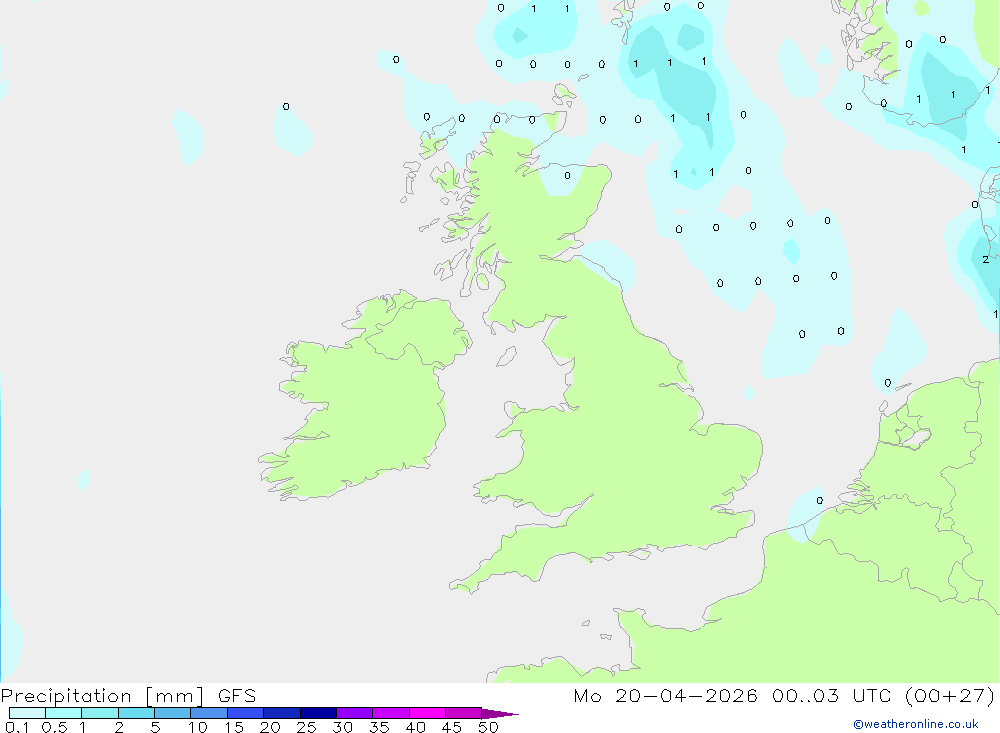Screen dimensions: 1000x733
Task: Click the 25–30 mm navy legend swatch
Action: (x=318, y=713)
